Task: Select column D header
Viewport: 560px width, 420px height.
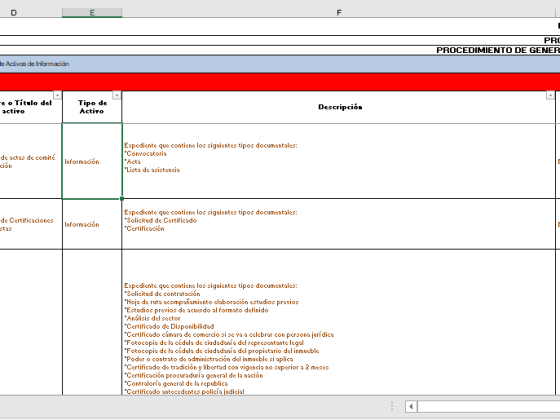Action: coord(31,12)
